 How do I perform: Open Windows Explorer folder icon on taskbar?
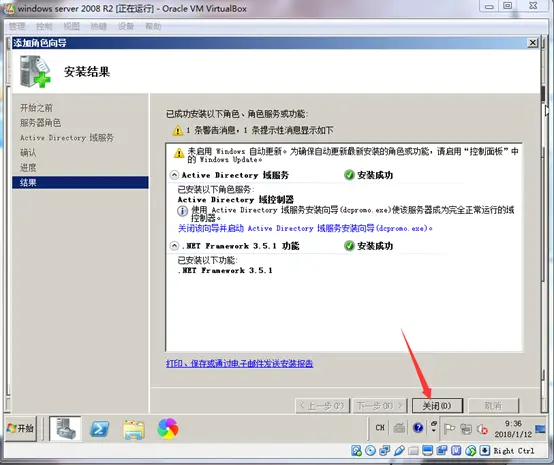(134, 429)
